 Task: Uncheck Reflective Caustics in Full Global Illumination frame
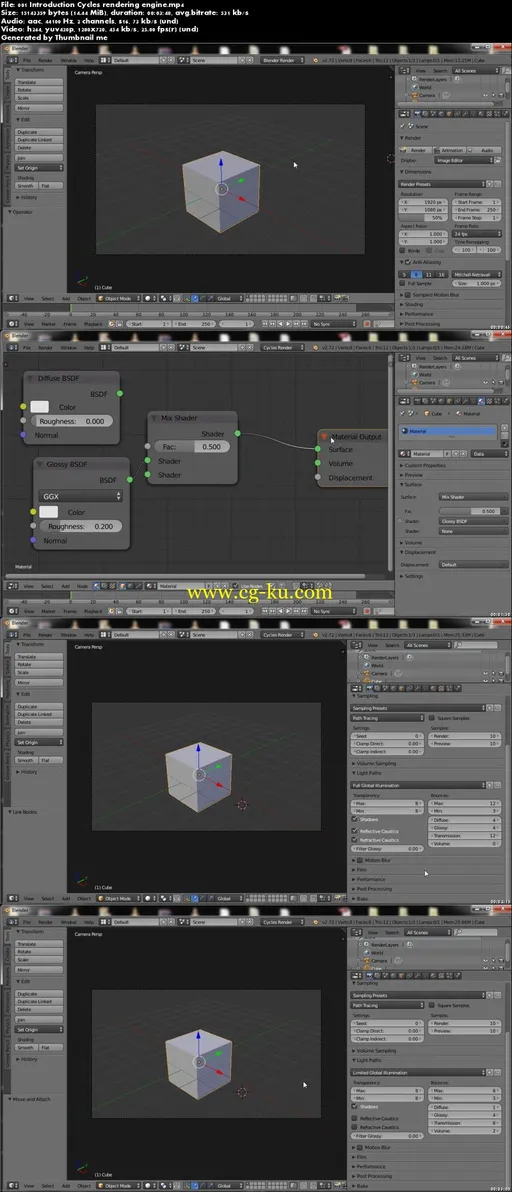click(x=355, y=831)
